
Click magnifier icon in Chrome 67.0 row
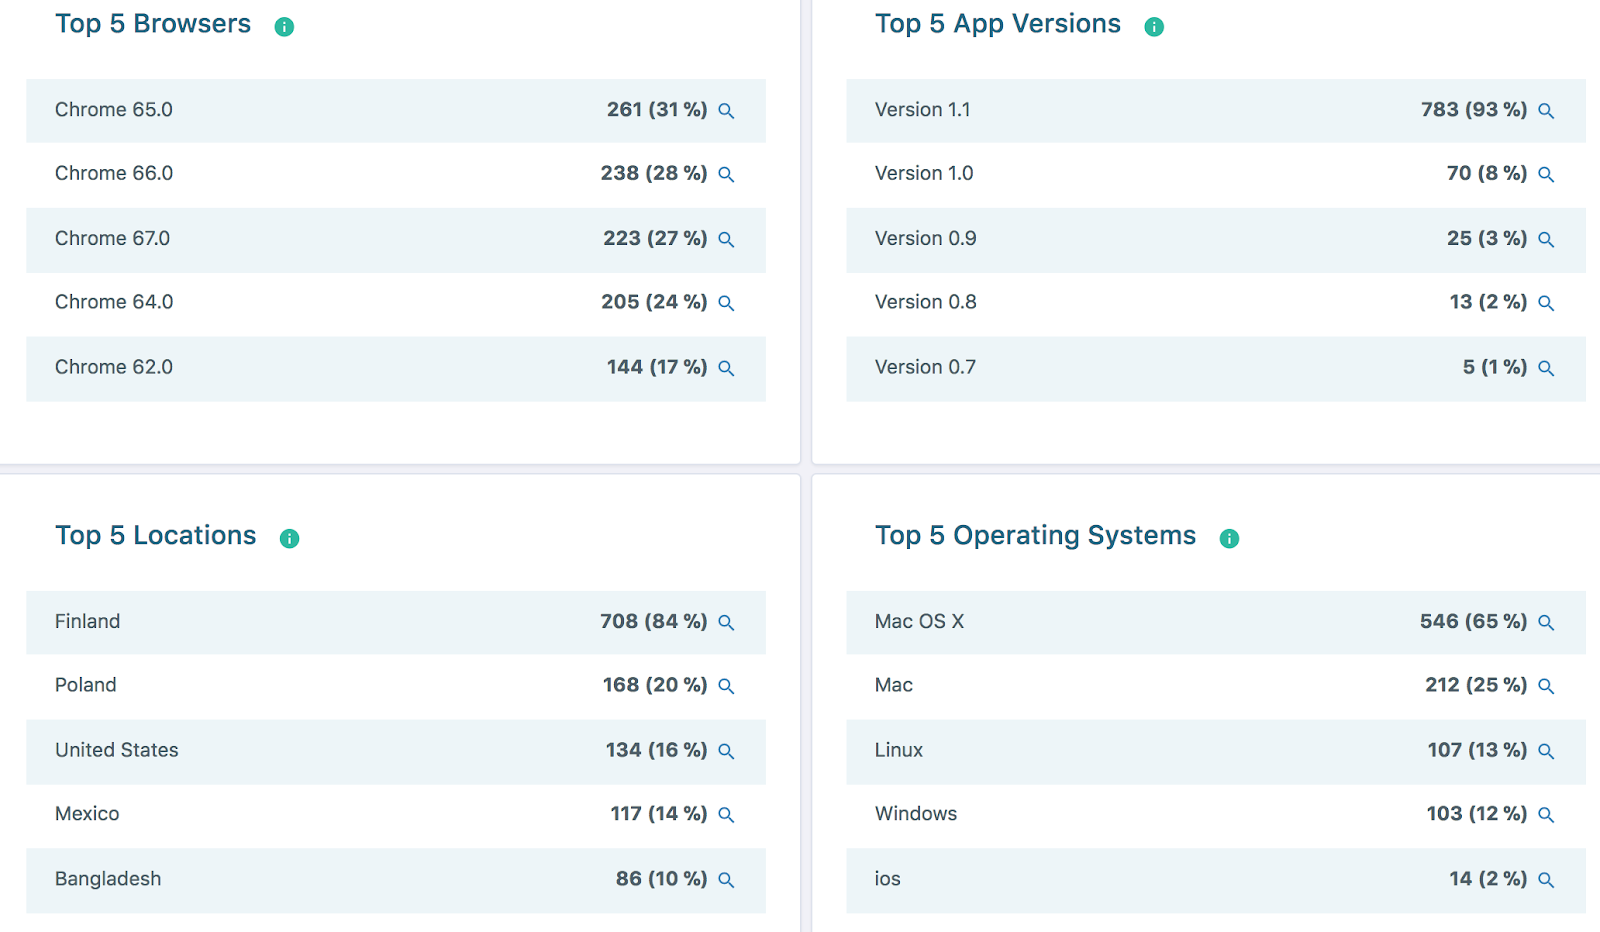pyautogui.click(x=727, y=240)
